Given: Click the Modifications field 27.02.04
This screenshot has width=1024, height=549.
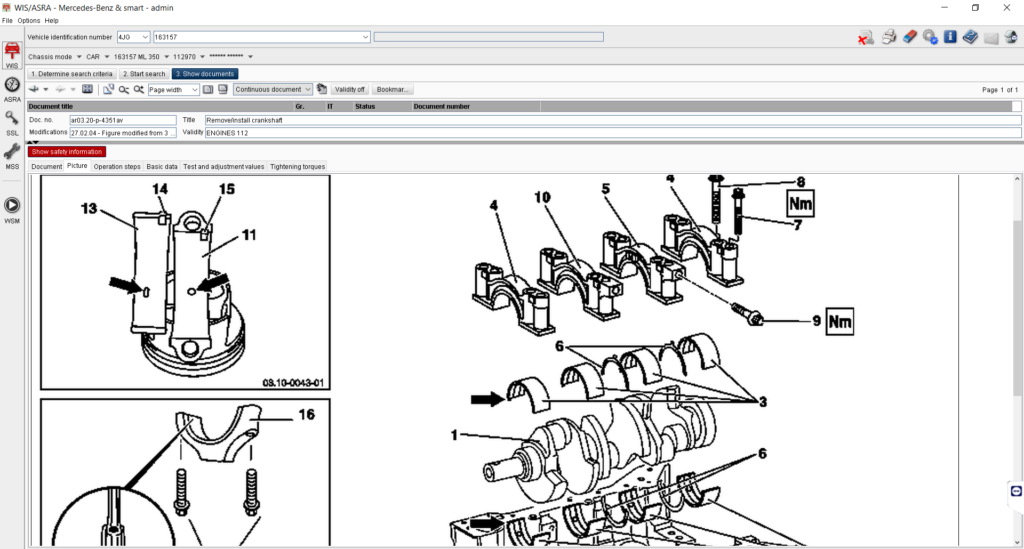Looking at the screenshot, I should coord(123,133).
